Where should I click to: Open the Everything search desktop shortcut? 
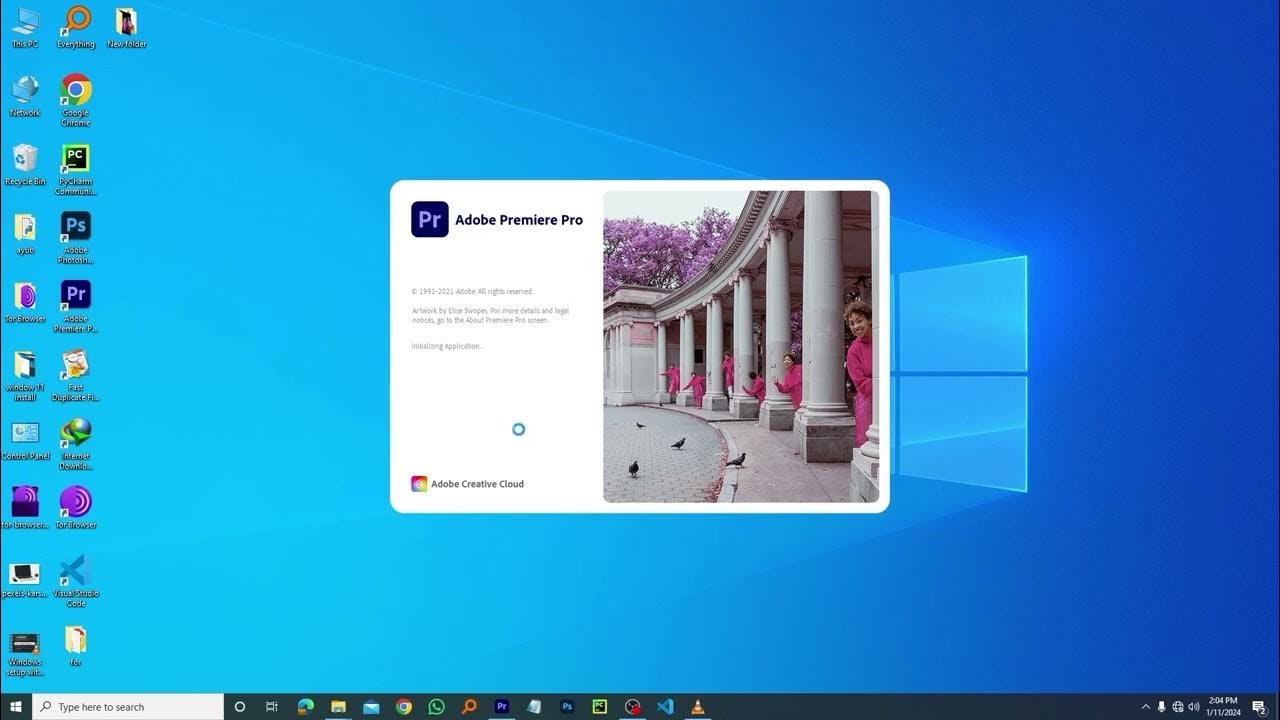[76, 28]
